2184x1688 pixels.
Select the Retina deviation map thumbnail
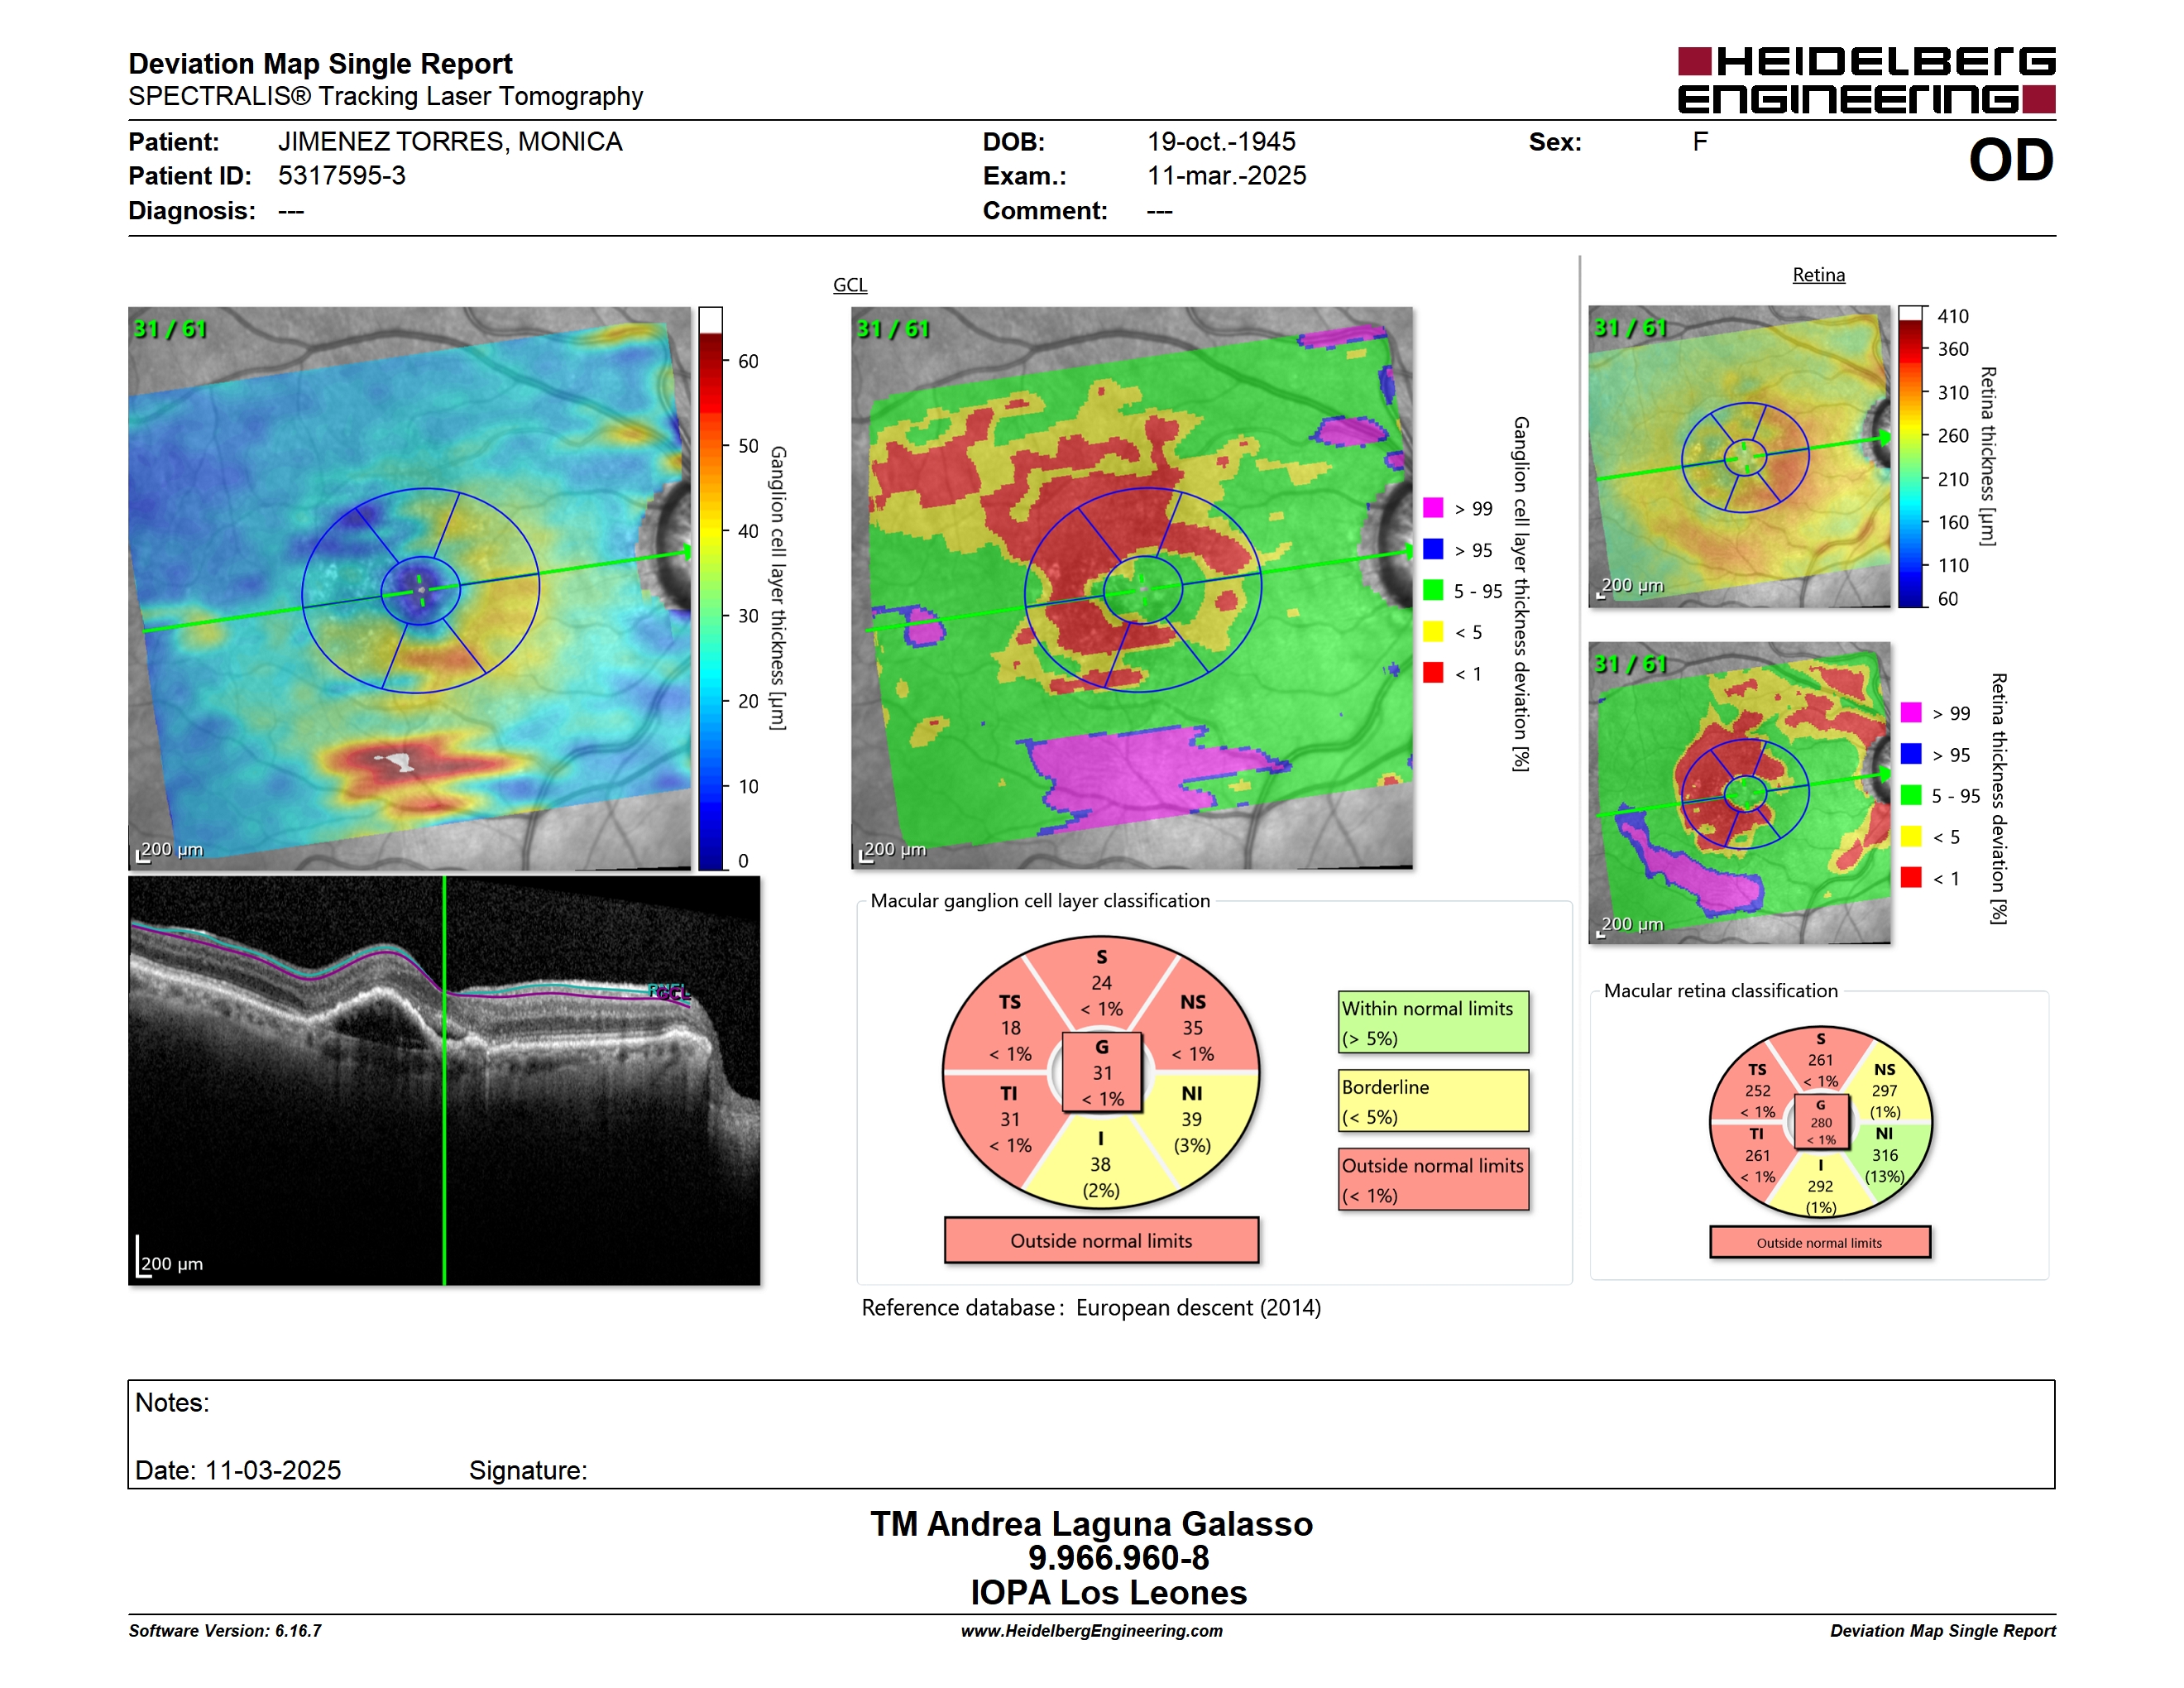click(x=1739, y=793)
